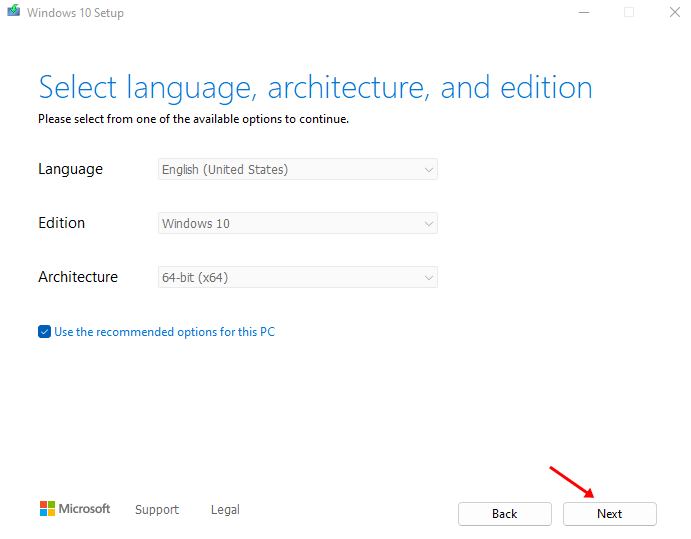Click the chevron arrow on the Language box

click(429, 170)
